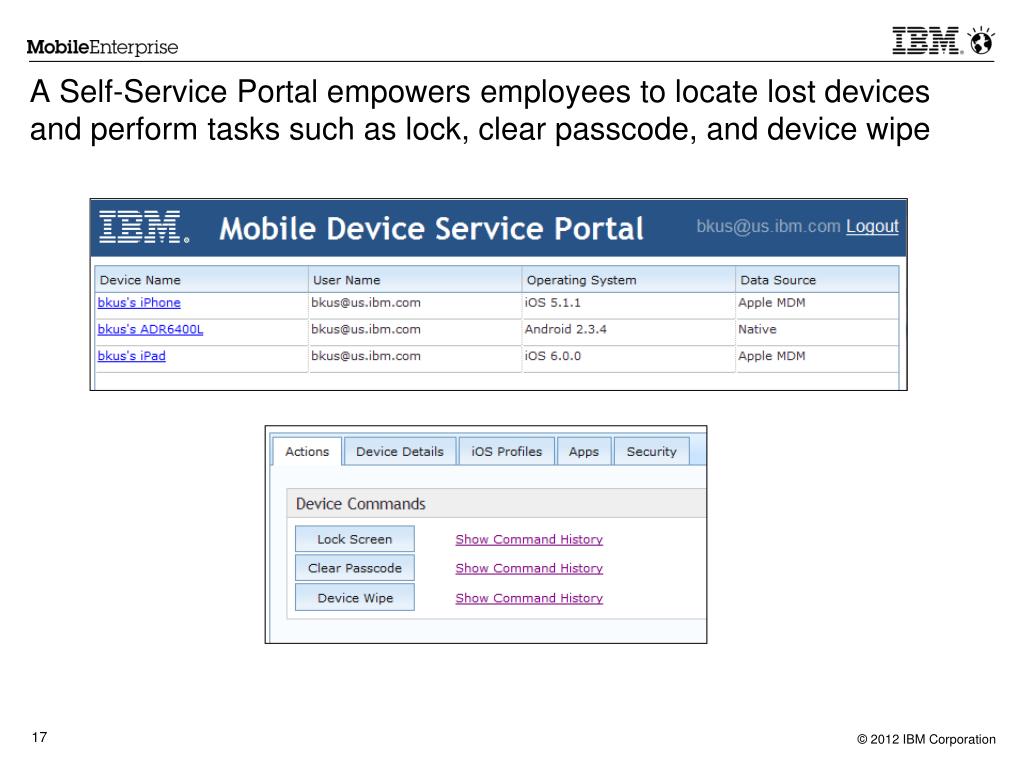This screenshot has width=1024, height=768.
Task: Click the smarter planet globe icon
Action: pyautogui.click(x=982, y=40)
